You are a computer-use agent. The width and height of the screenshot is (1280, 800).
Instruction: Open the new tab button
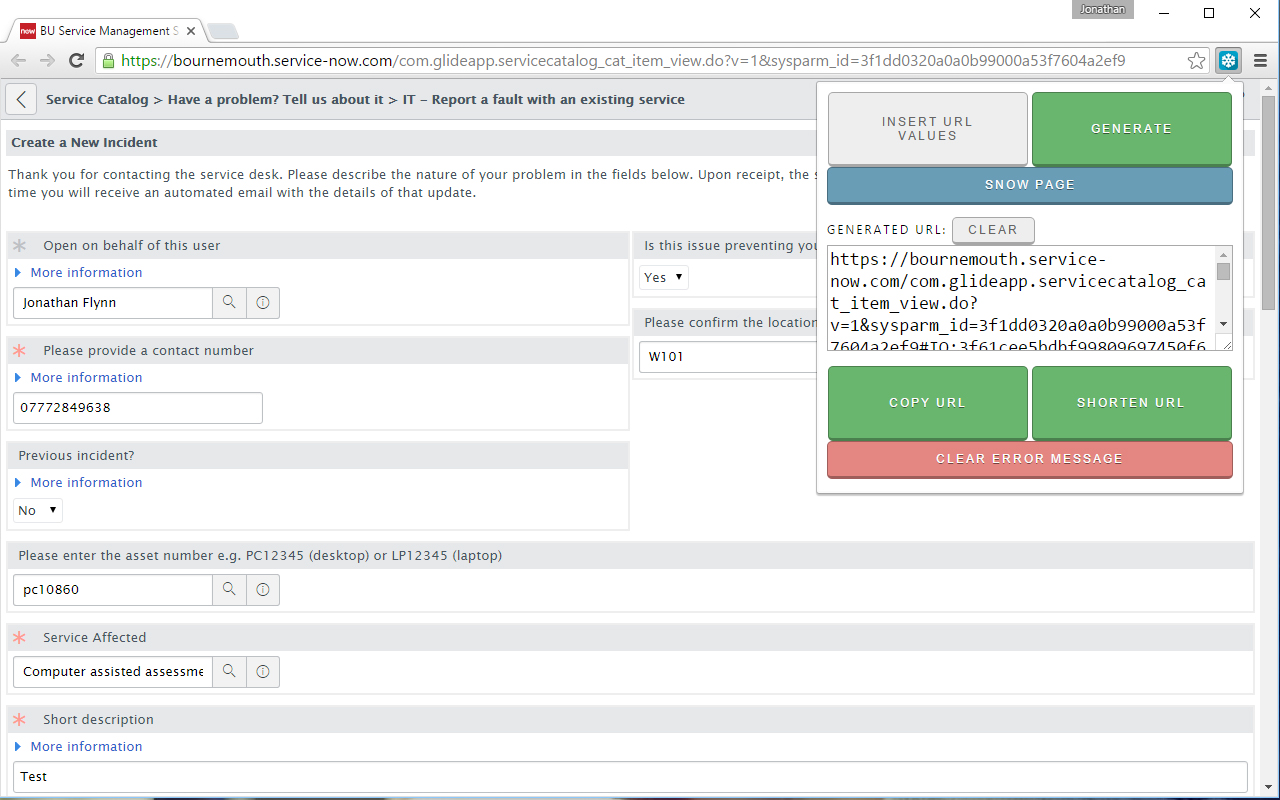pyautogui.click(x=222, y=31)
